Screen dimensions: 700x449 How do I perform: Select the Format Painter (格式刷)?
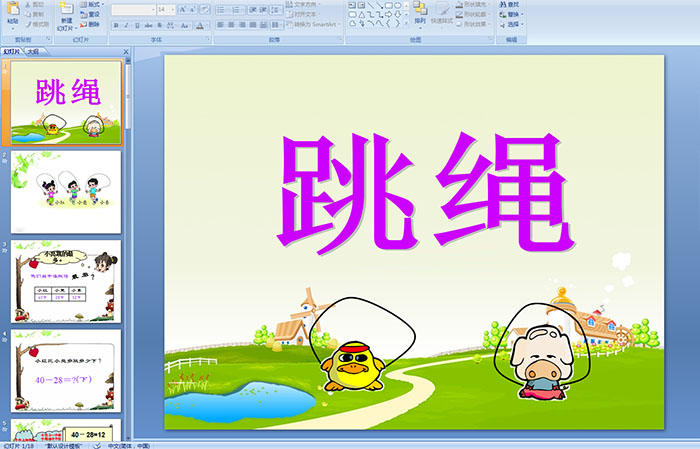point(37,24)
